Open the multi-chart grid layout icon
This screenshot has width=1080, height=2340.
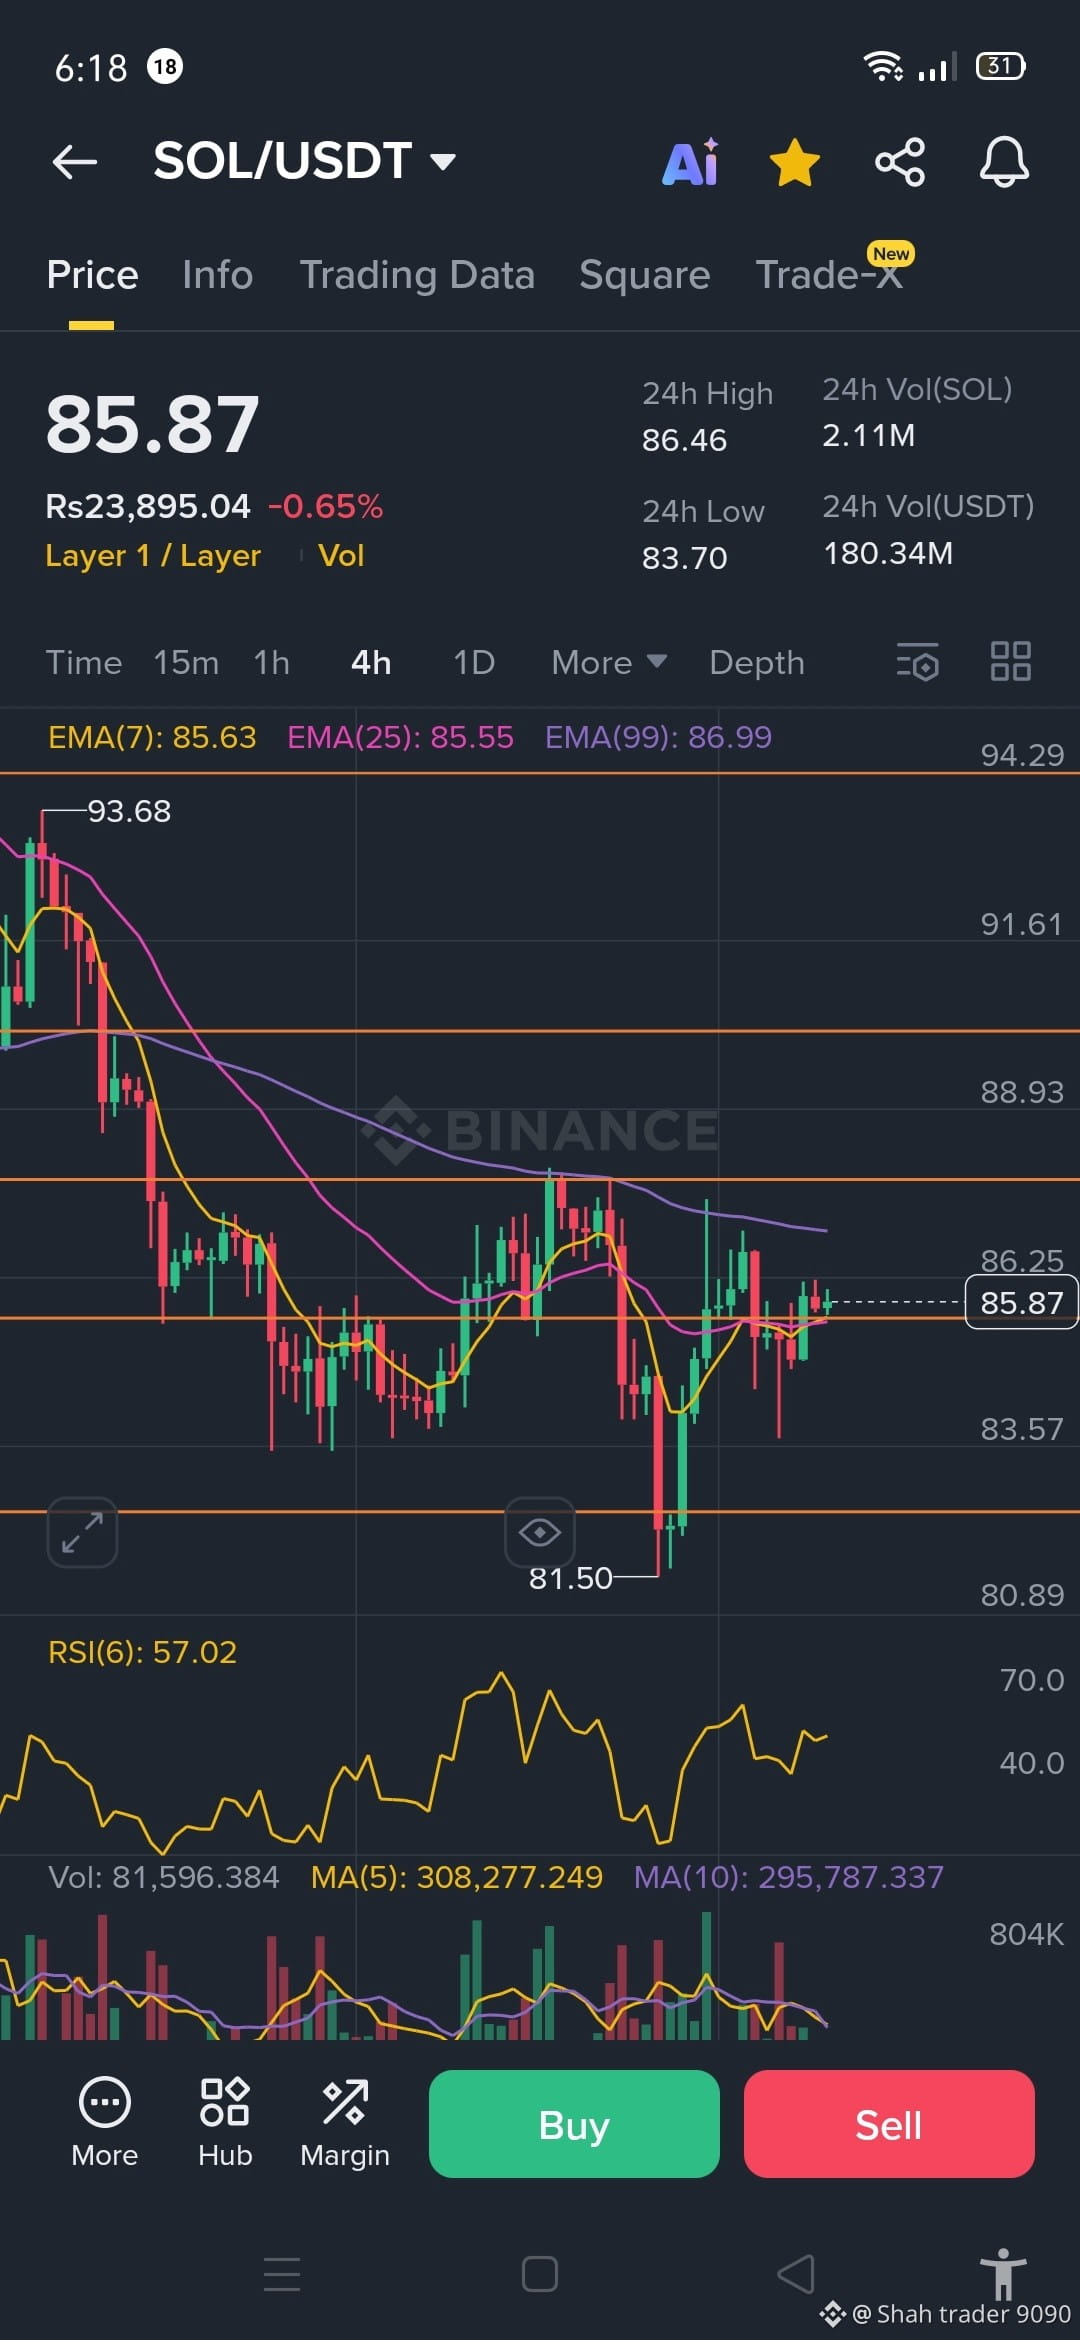(1011, 662)
